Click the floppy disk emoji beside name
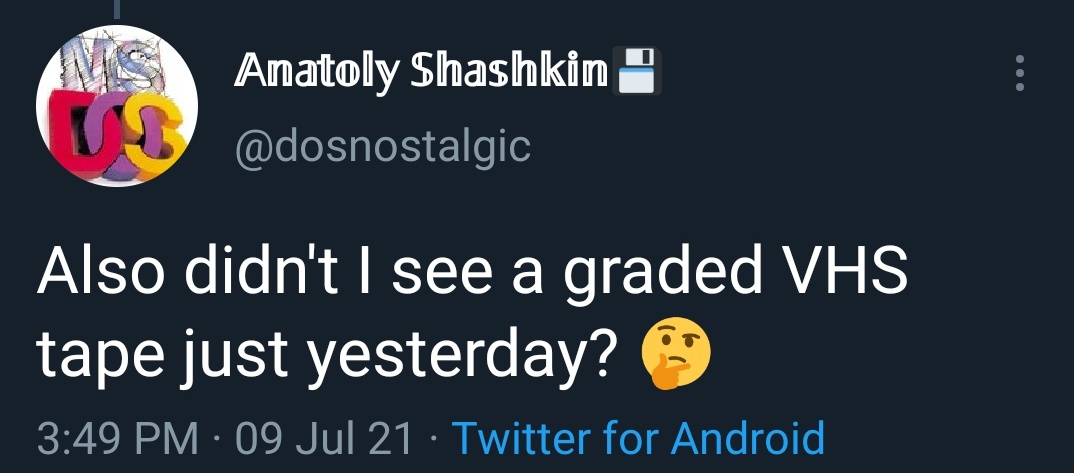 coord(637,71)
